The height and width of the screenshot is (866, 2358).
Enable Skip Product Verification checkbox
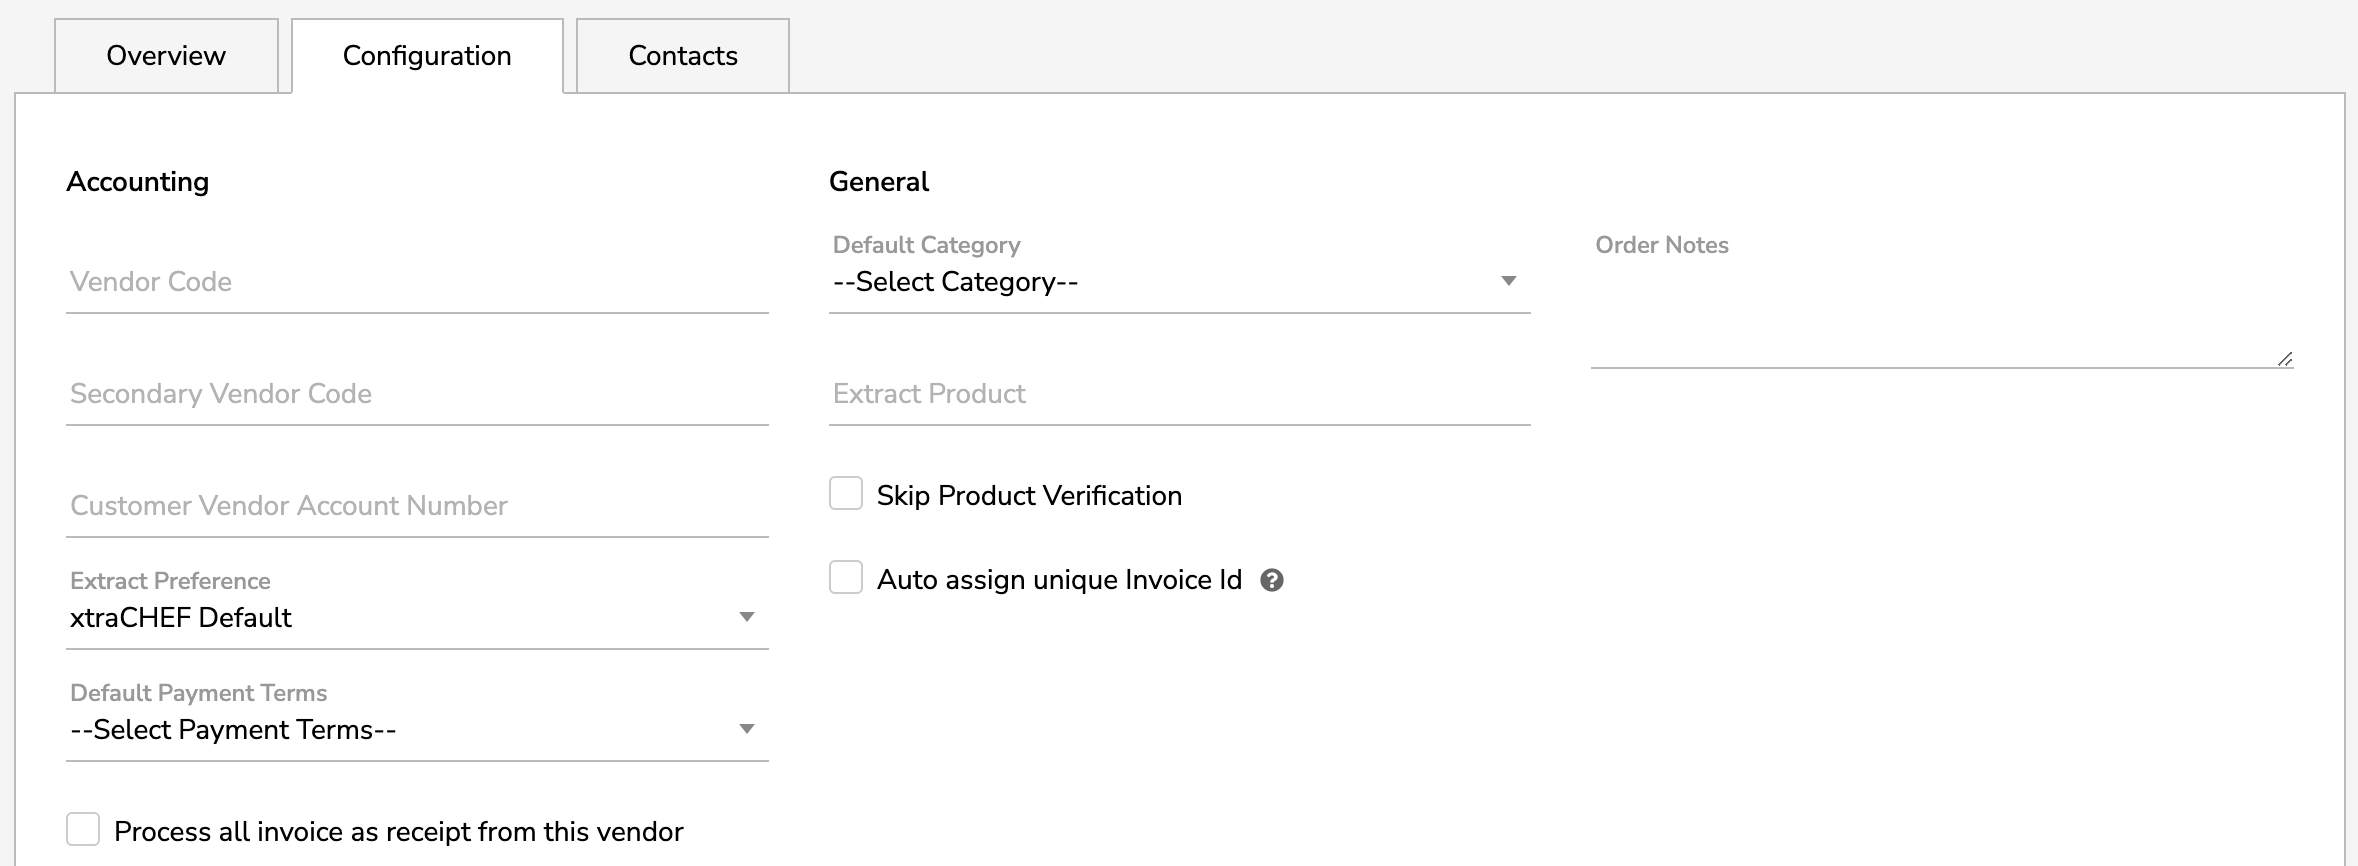(x=846, y=494)
